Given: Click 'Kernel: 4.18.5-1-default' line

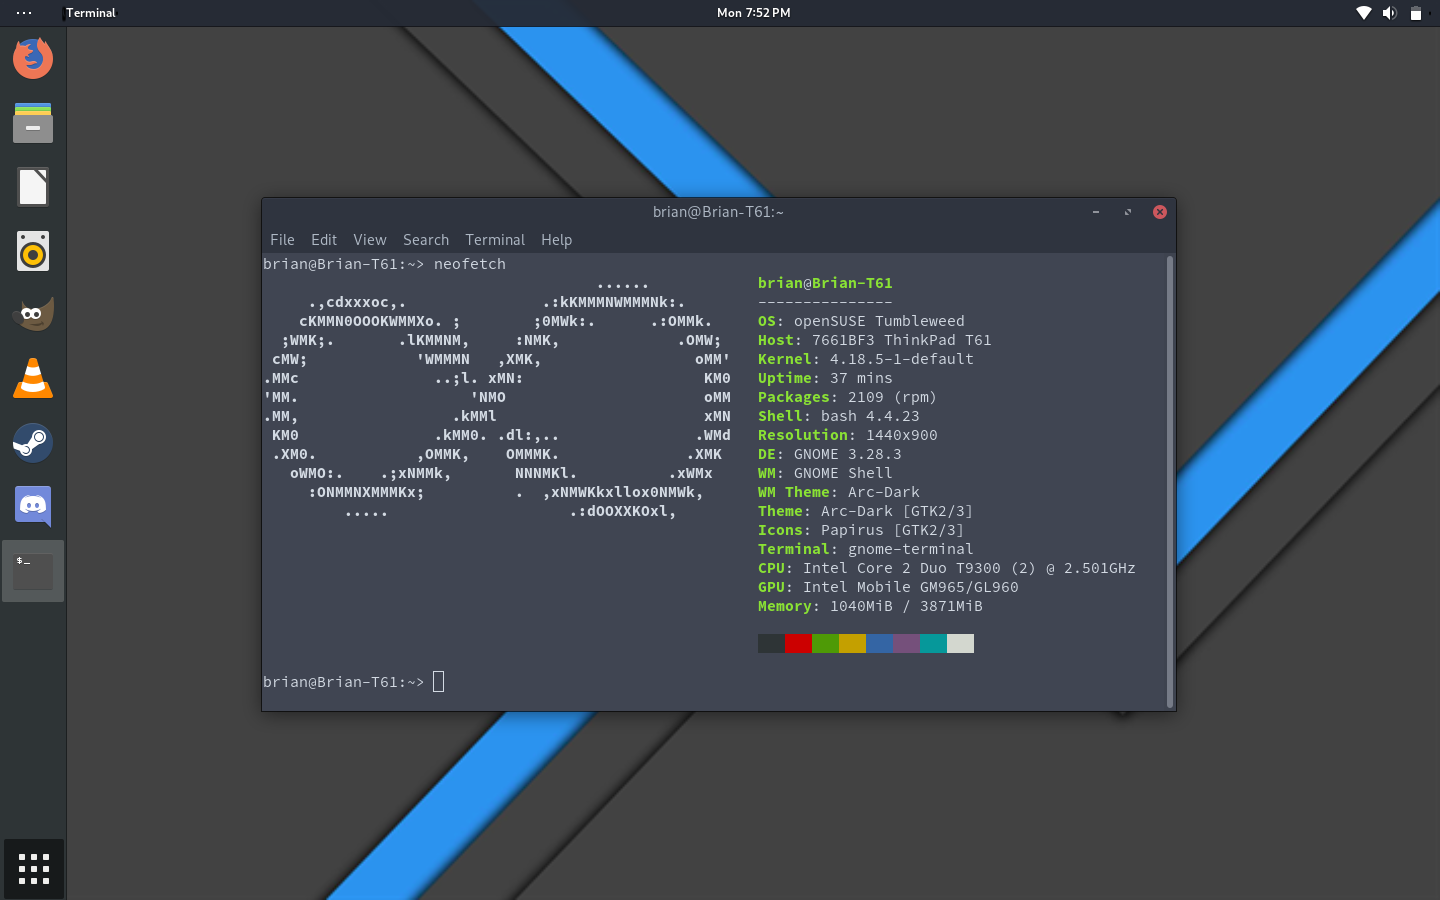Looking at the screenshot, I should [866, 359].
